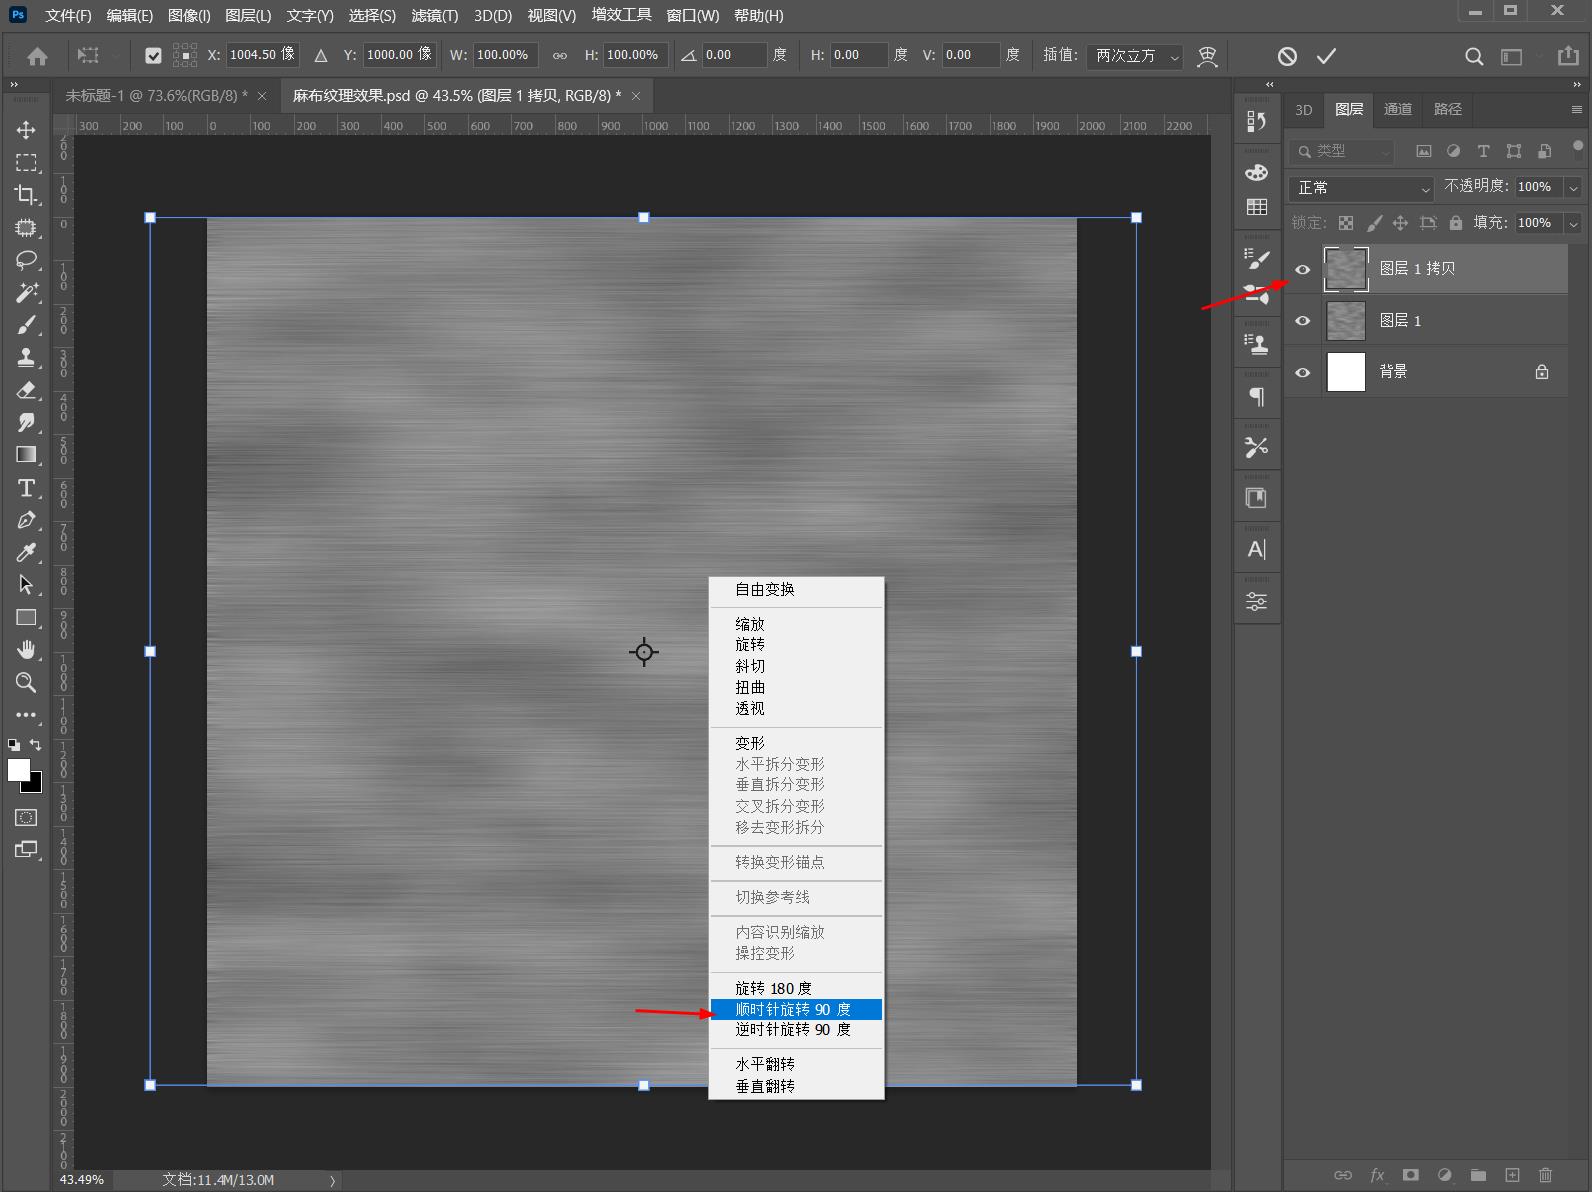Select the Eraser tool

[x=27, y=390]
